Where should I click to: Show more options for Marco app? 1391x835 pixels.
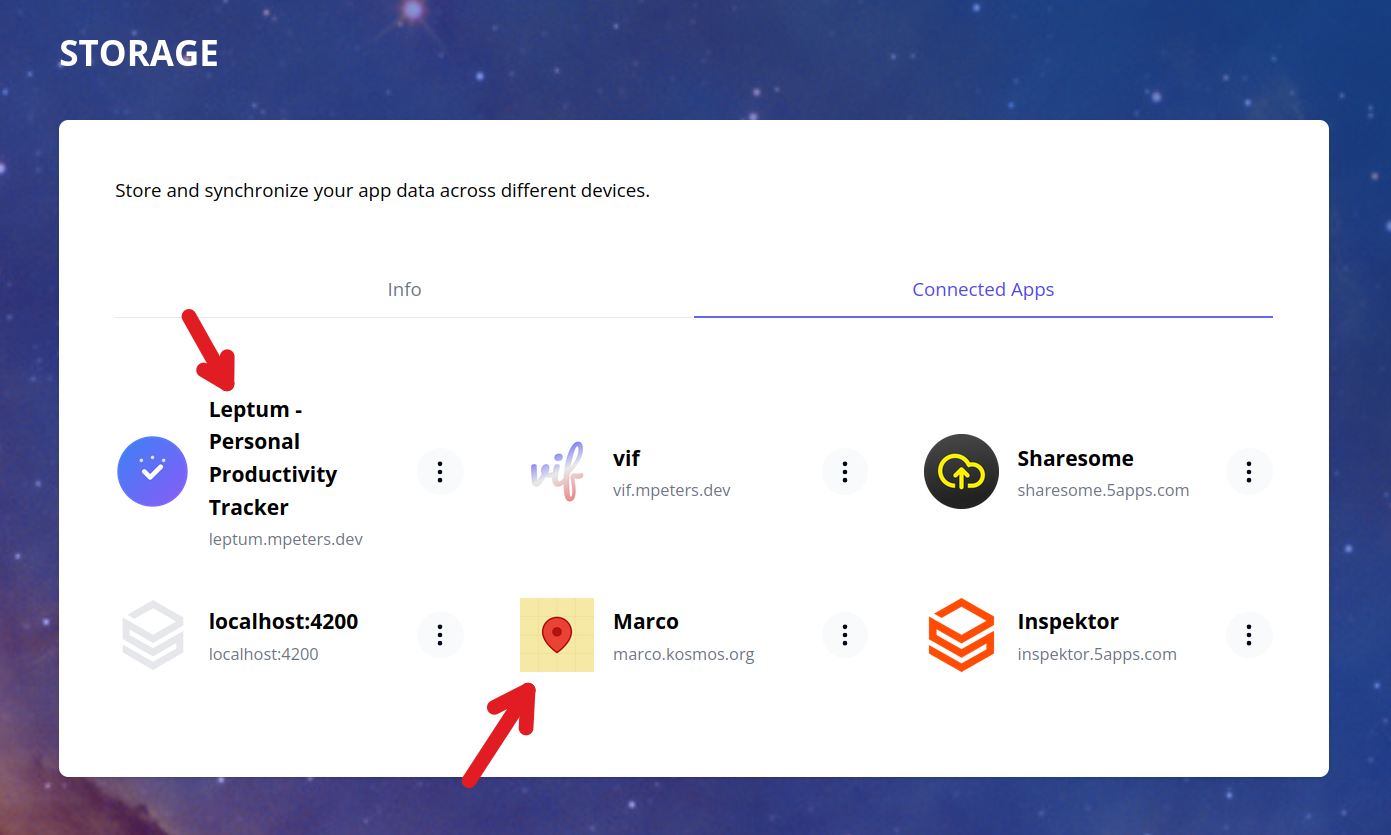845,635
